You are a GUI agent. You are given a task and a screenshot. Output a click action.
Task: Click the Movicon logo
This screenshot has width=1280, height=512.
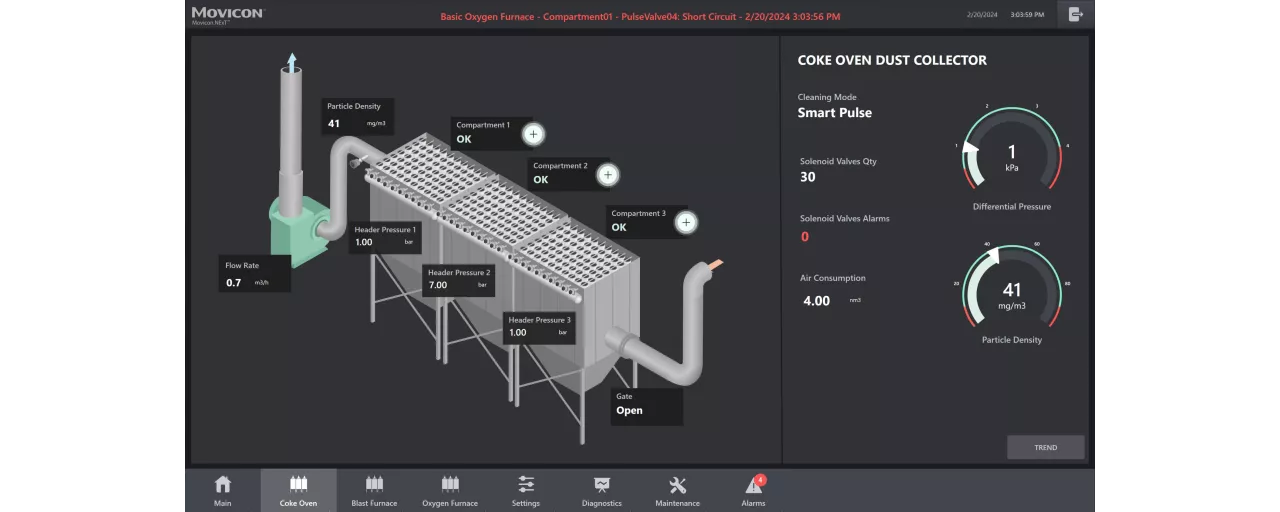click(x=227, y=14)
